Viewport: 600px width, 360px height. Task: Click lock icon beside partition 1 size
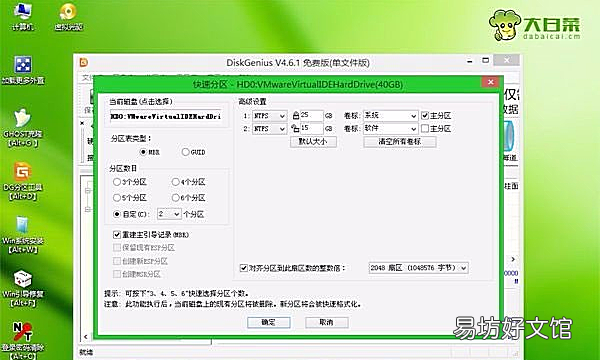(296, 115)
